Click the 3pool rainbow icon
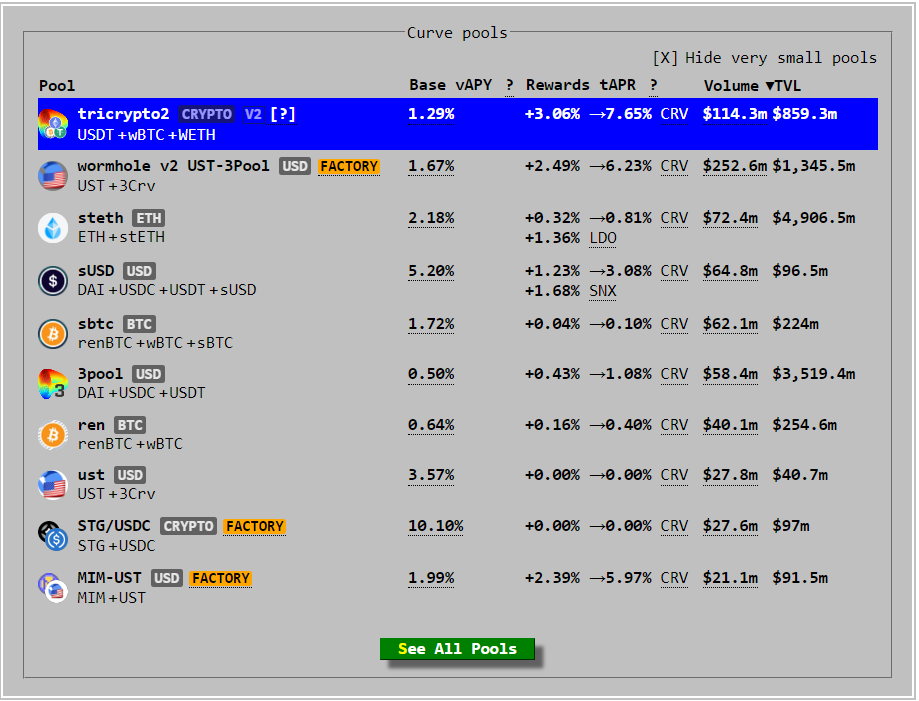The image size is (919, 701). click(53, 383)
